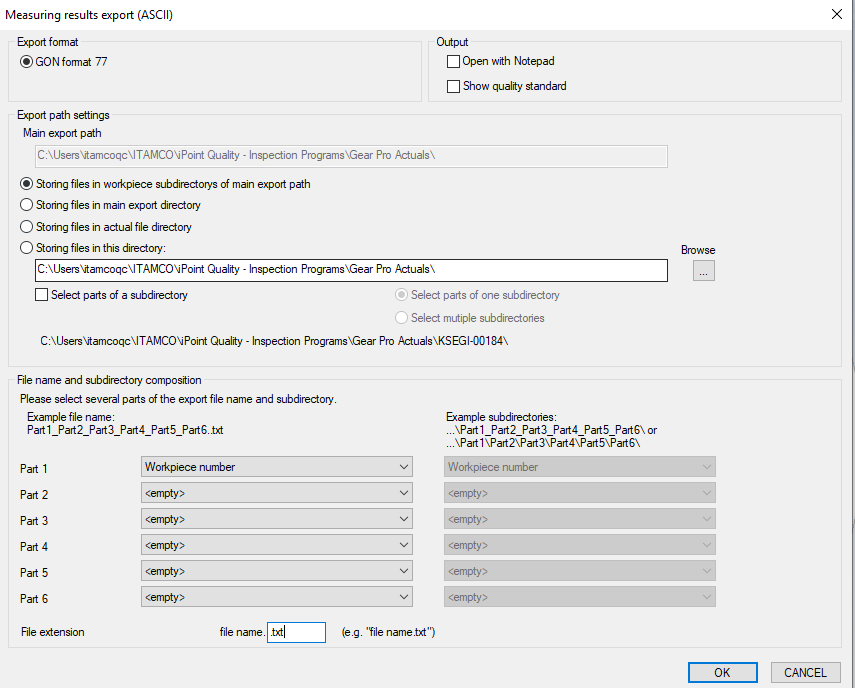Enable Open with Notepad checkbox
855x688 pixels.
(454, 62)
